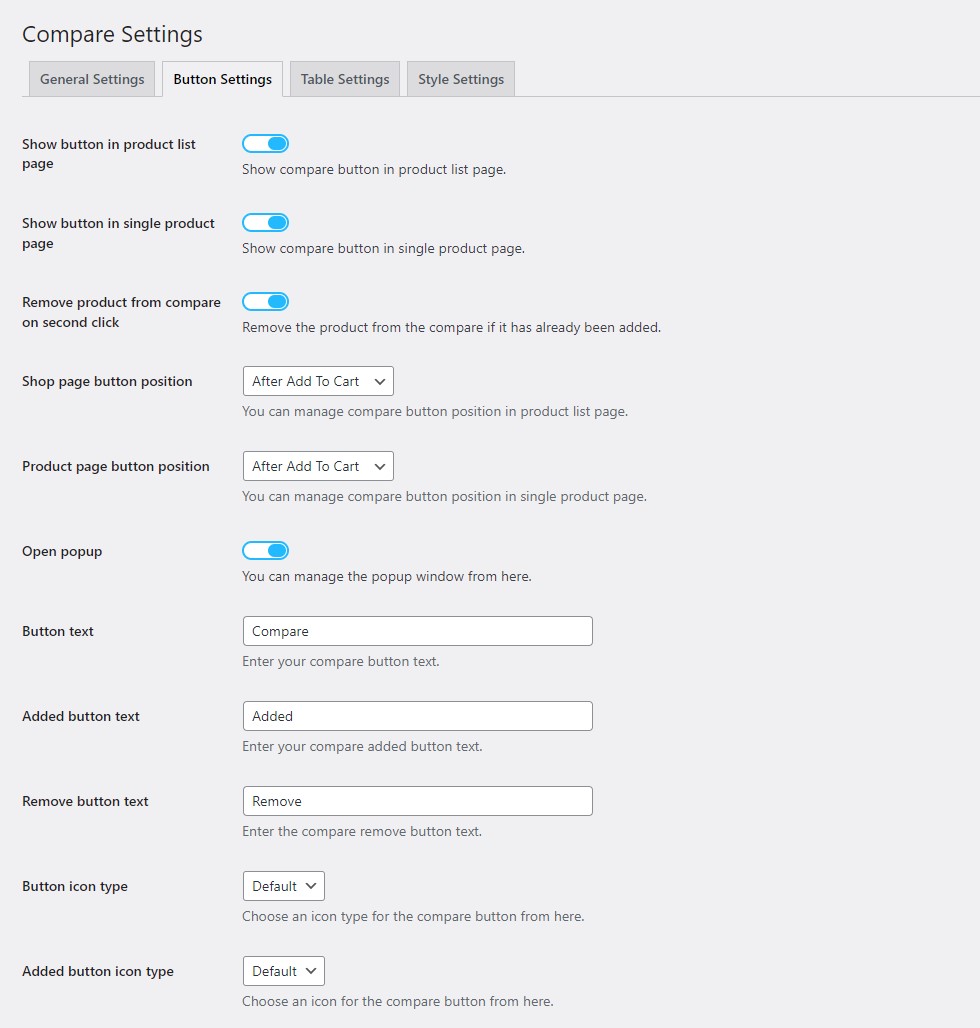This screenshot has height=1028, width=980.
Task: Click the 'Remove button text' label
Action: pyautogui.click(x=85, y=801)
